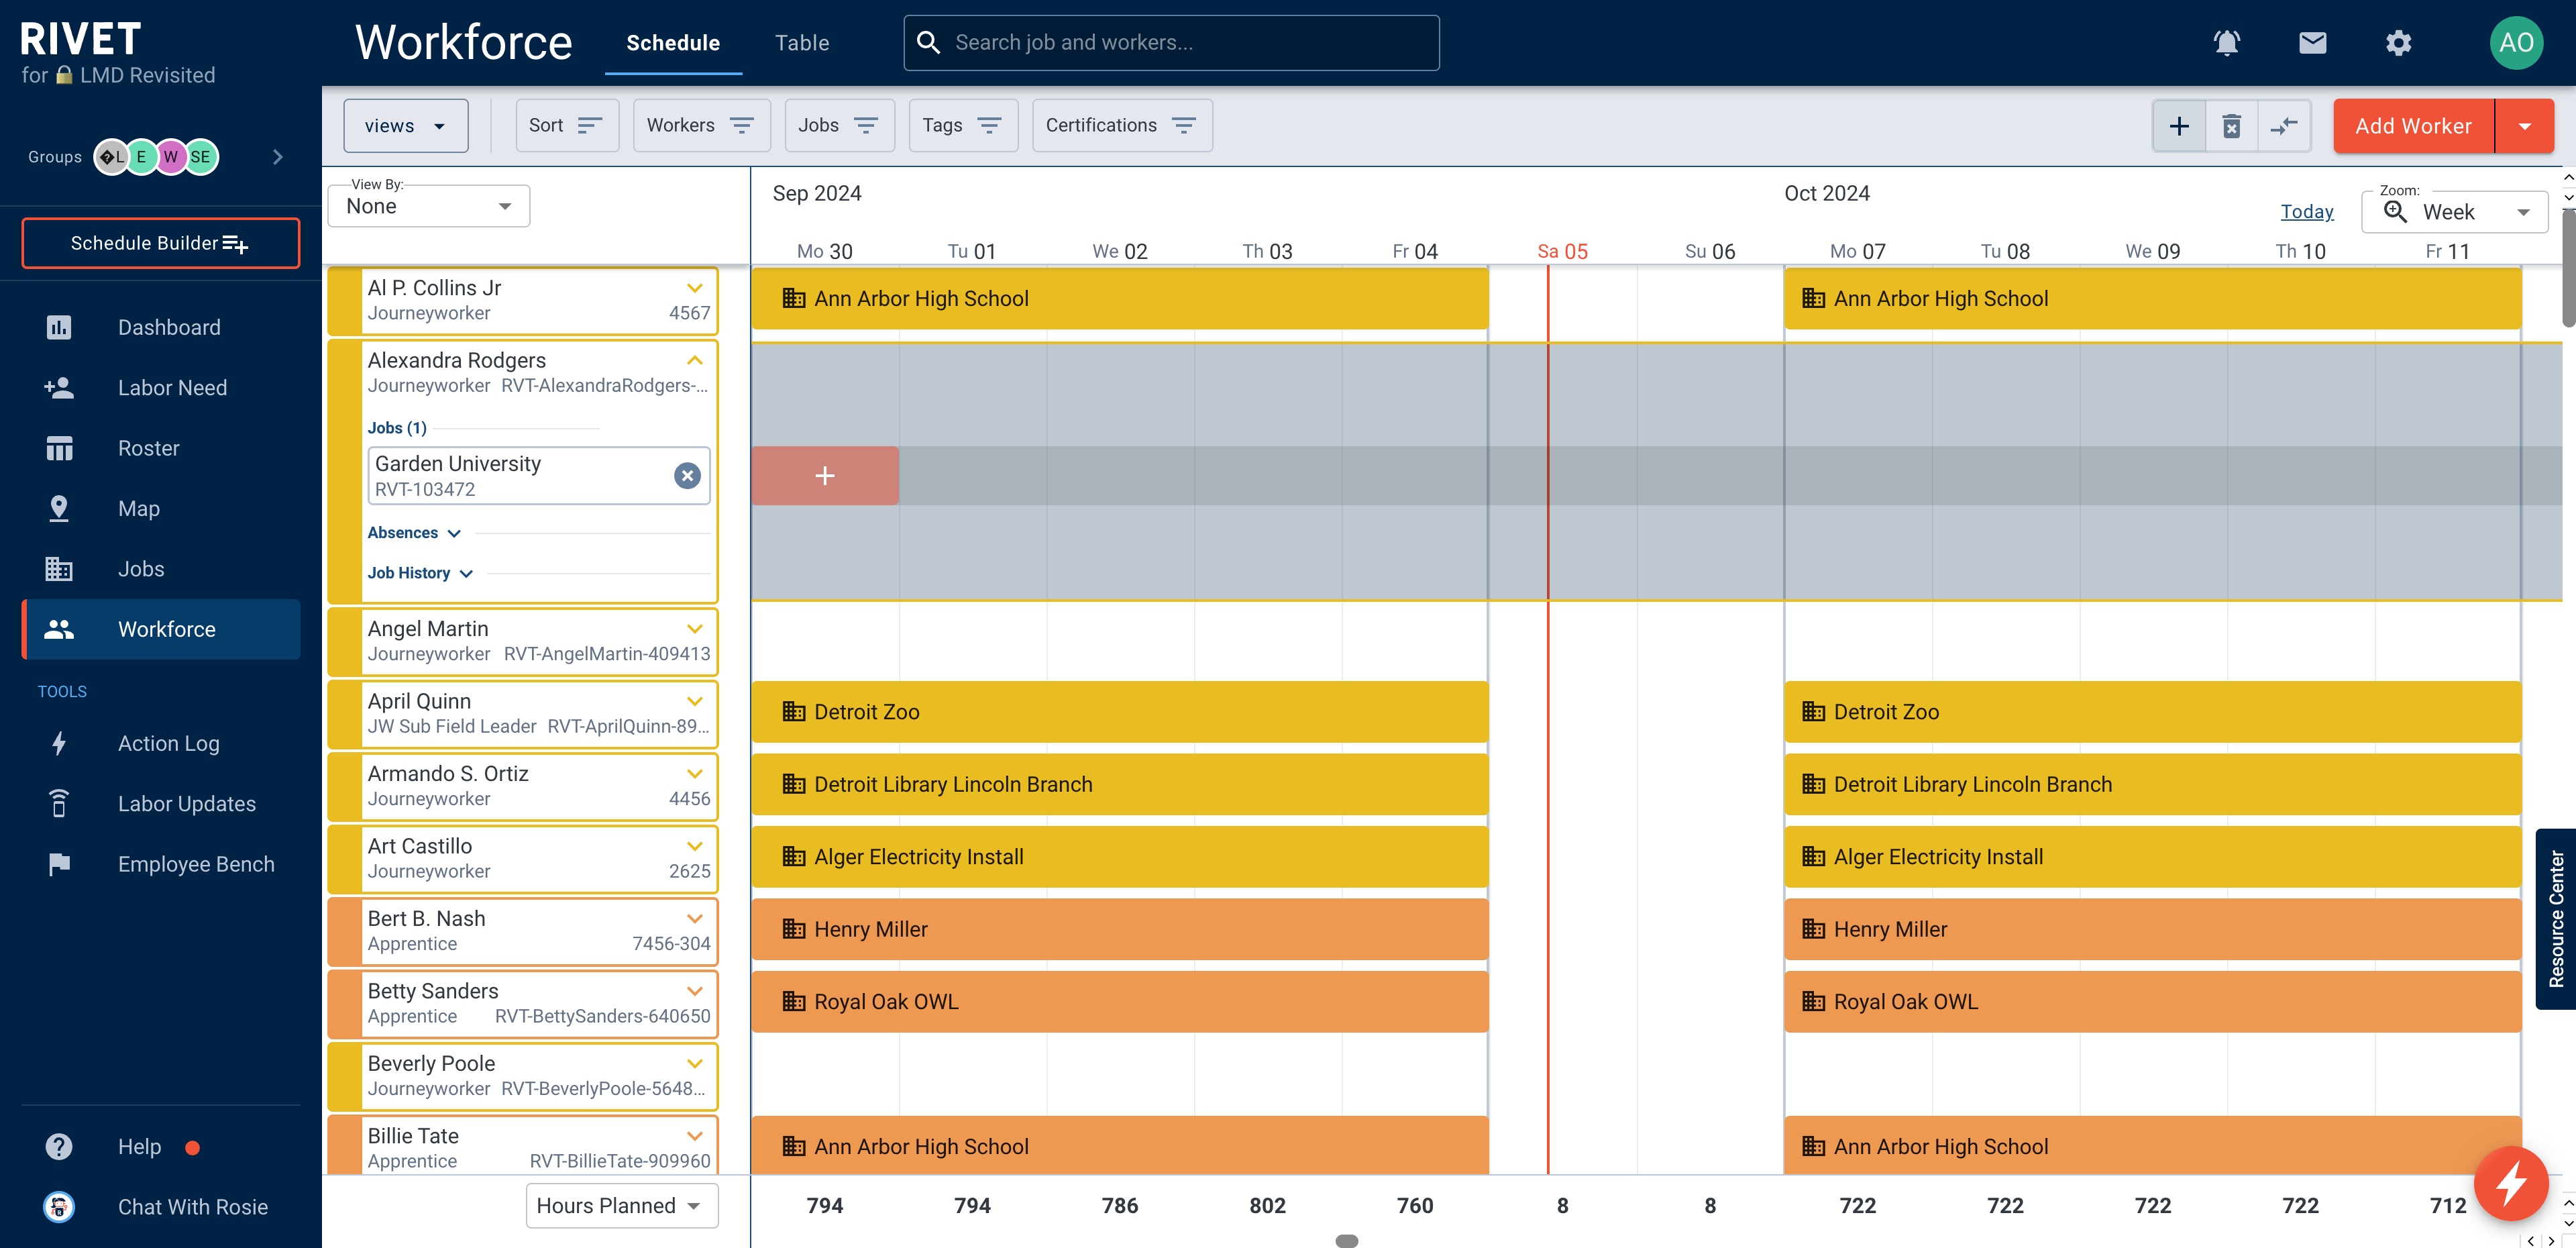Viewport: 2576px width, 1248px height.
Task: Click the Chat With Rosie avatar icon
Action: tap(59, 1207)
